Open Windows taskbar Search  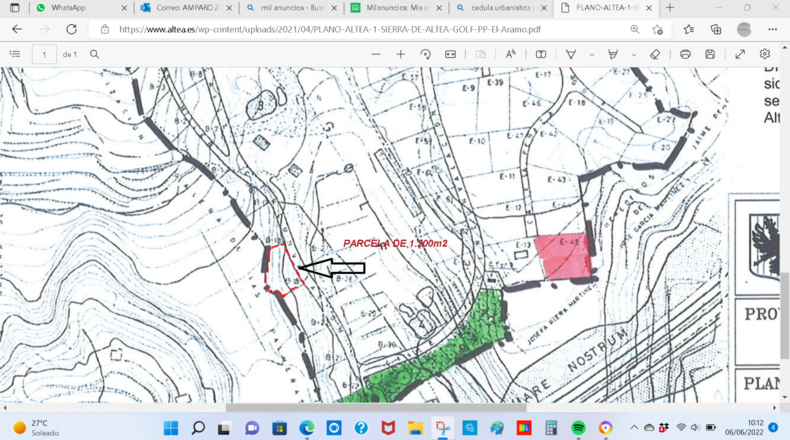198,428
